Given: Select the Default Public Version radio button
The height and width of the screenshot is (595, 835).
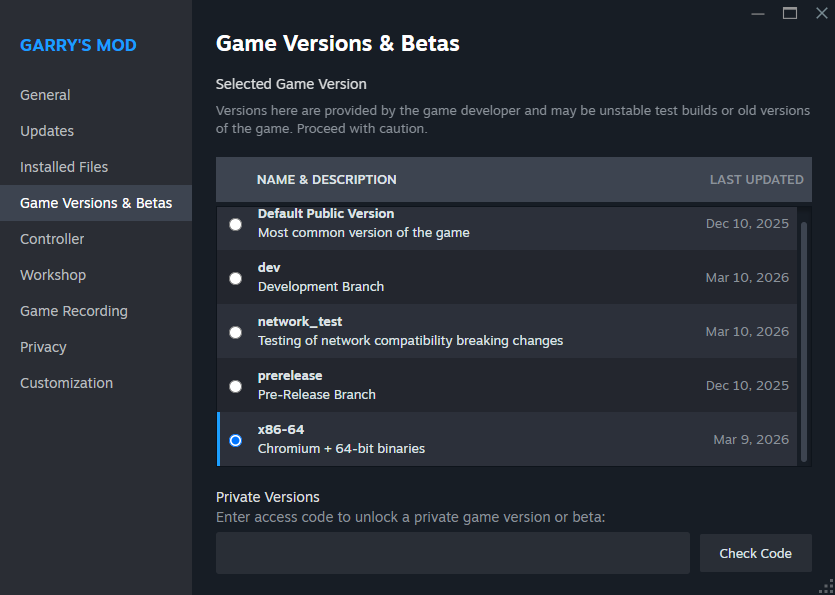Looking at the screenshot, I should [235, 224].
